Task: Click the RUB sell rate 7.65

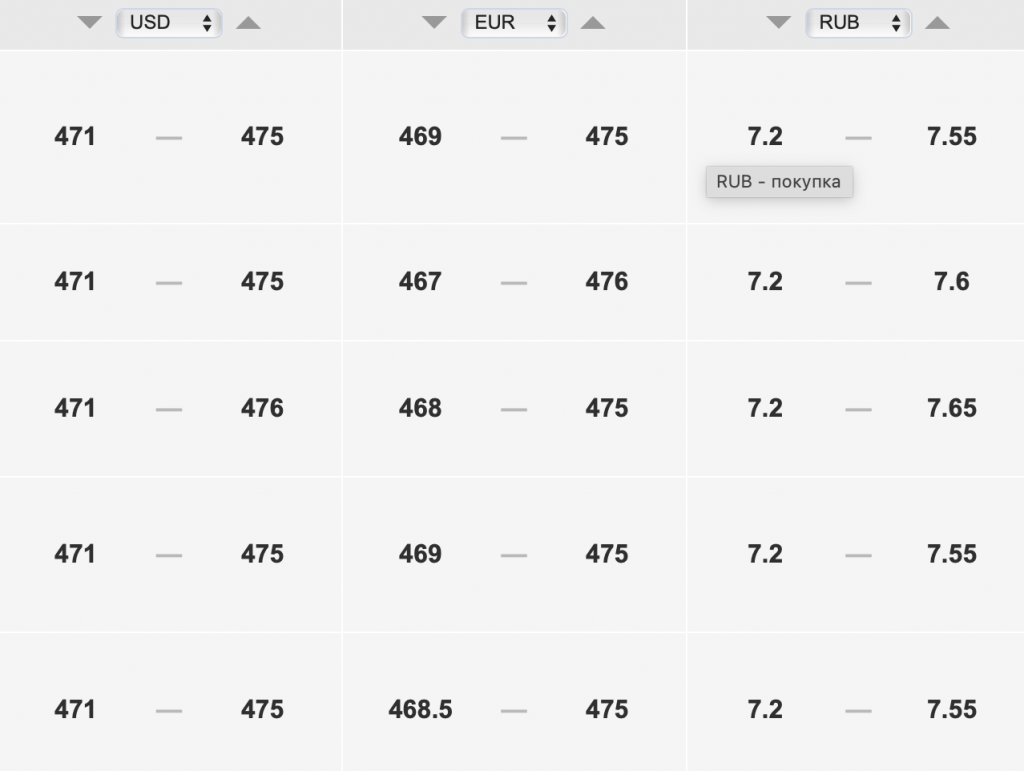Action: (952, 408)
